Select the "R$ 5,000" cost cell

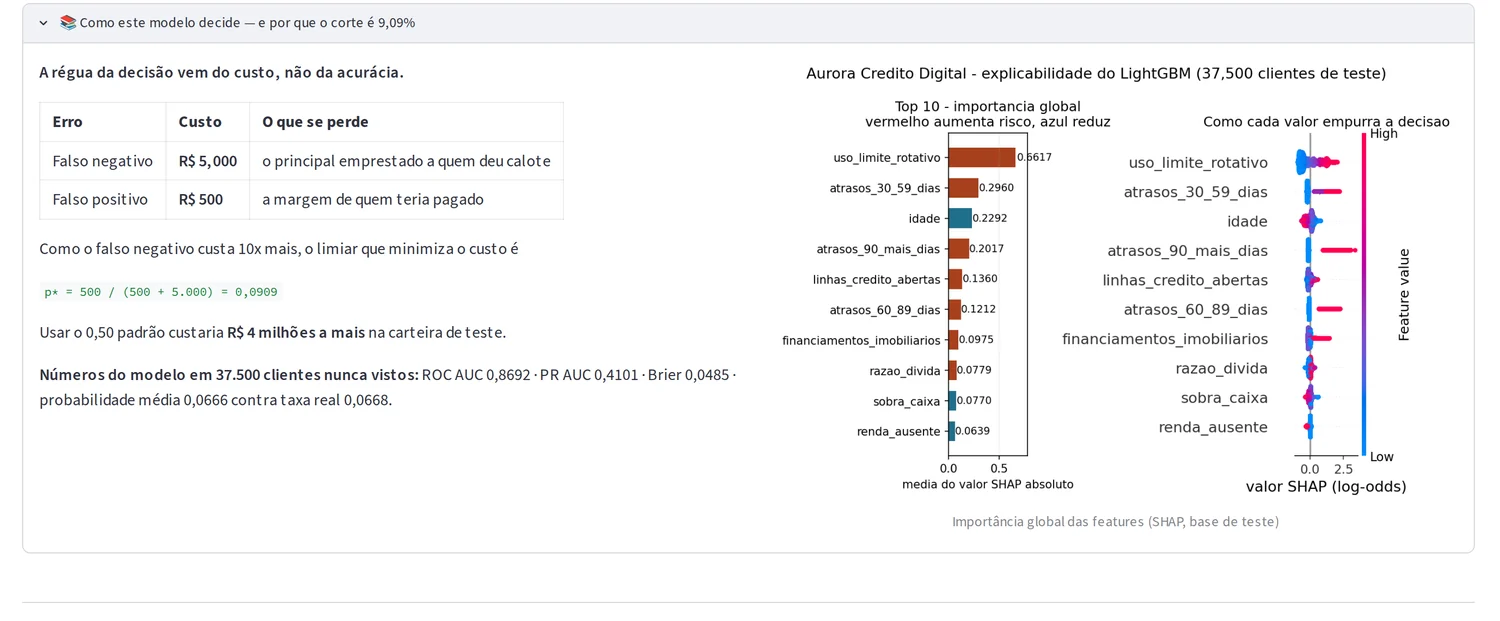208,161
